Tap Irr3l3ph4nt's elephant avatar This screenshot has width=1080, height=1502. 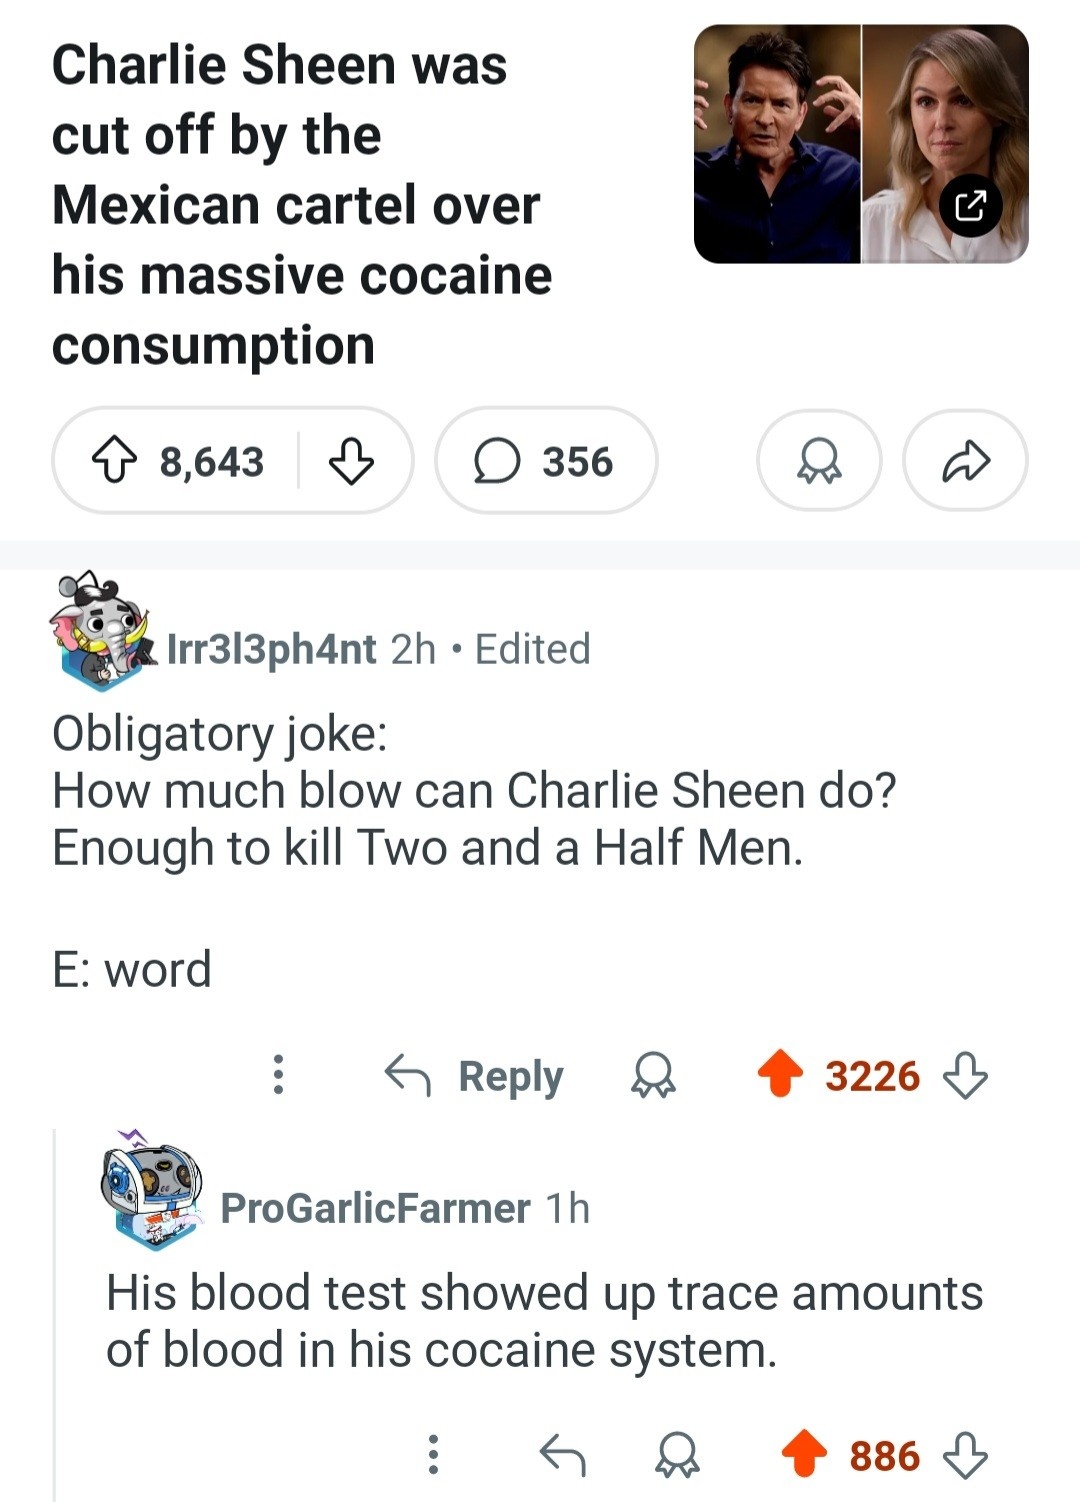click(x=101, y=631)
